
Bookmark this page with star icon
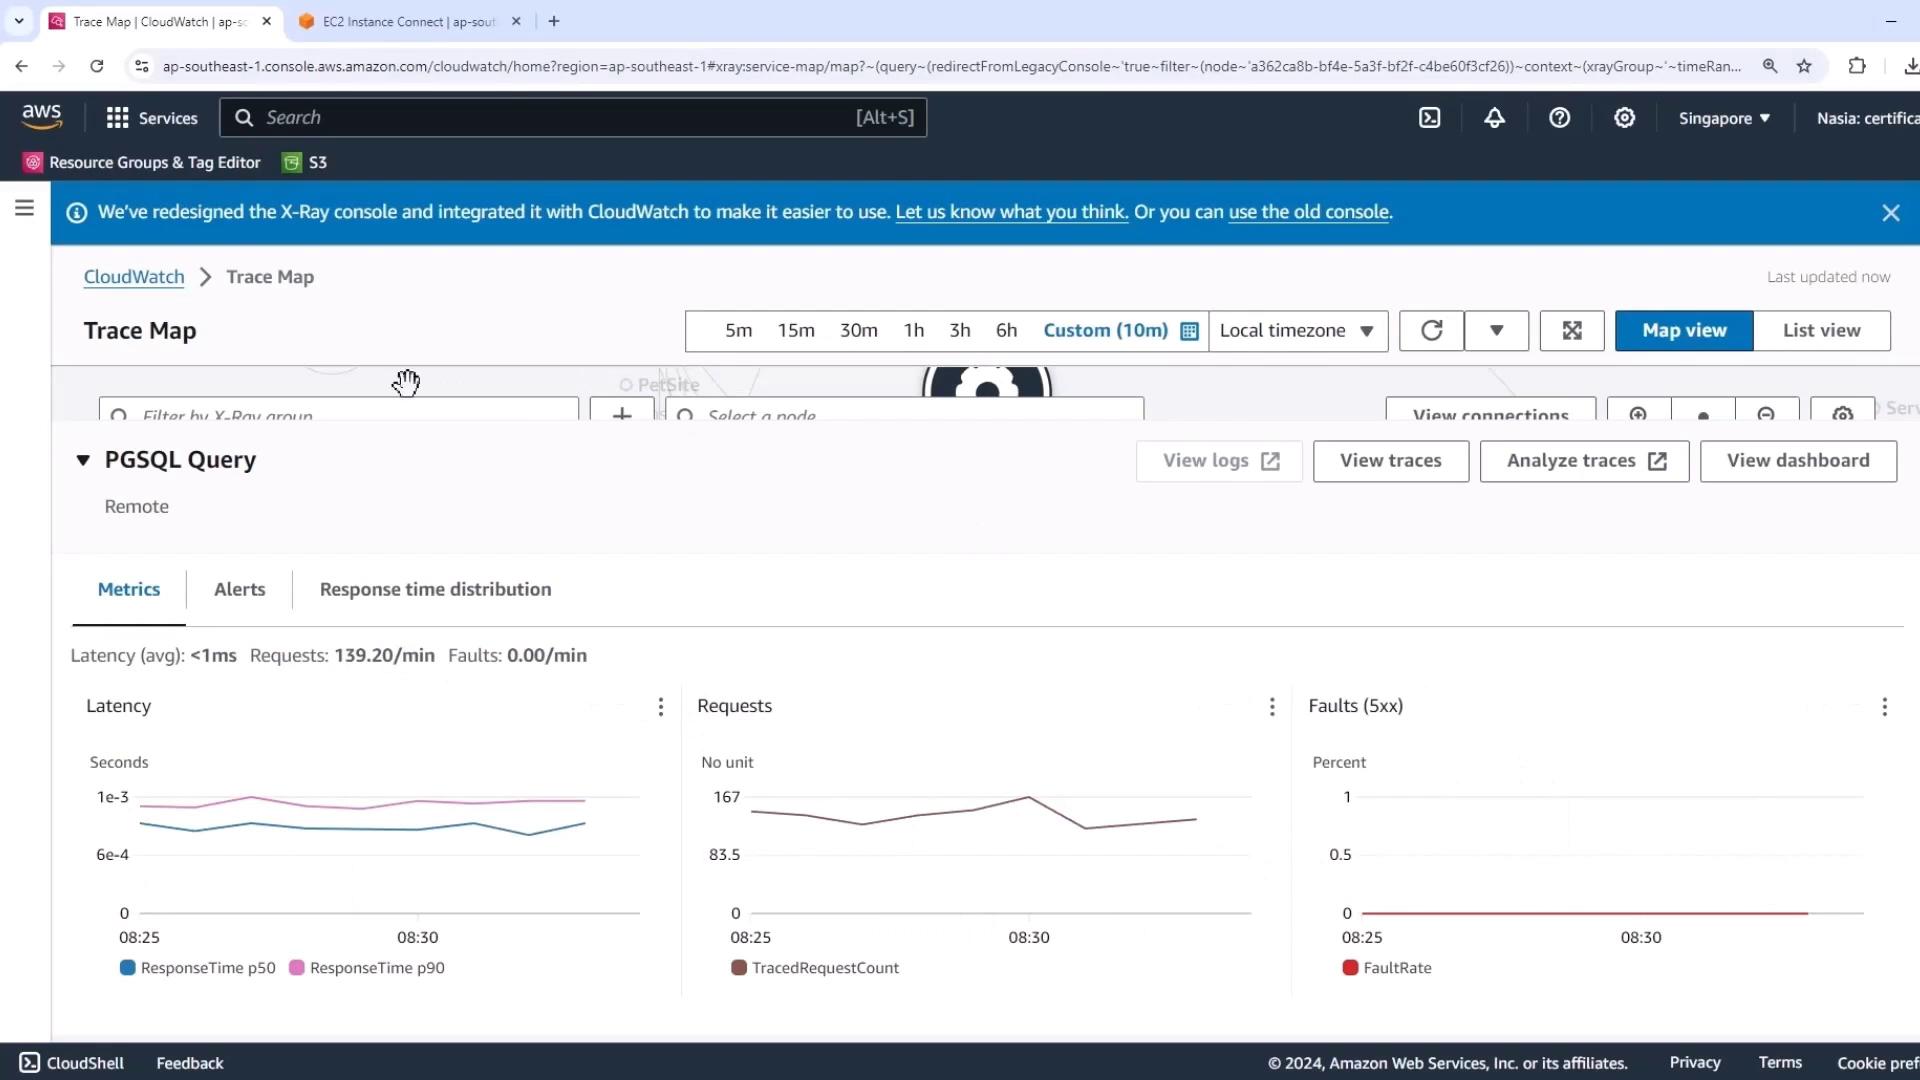point(1804,66)
